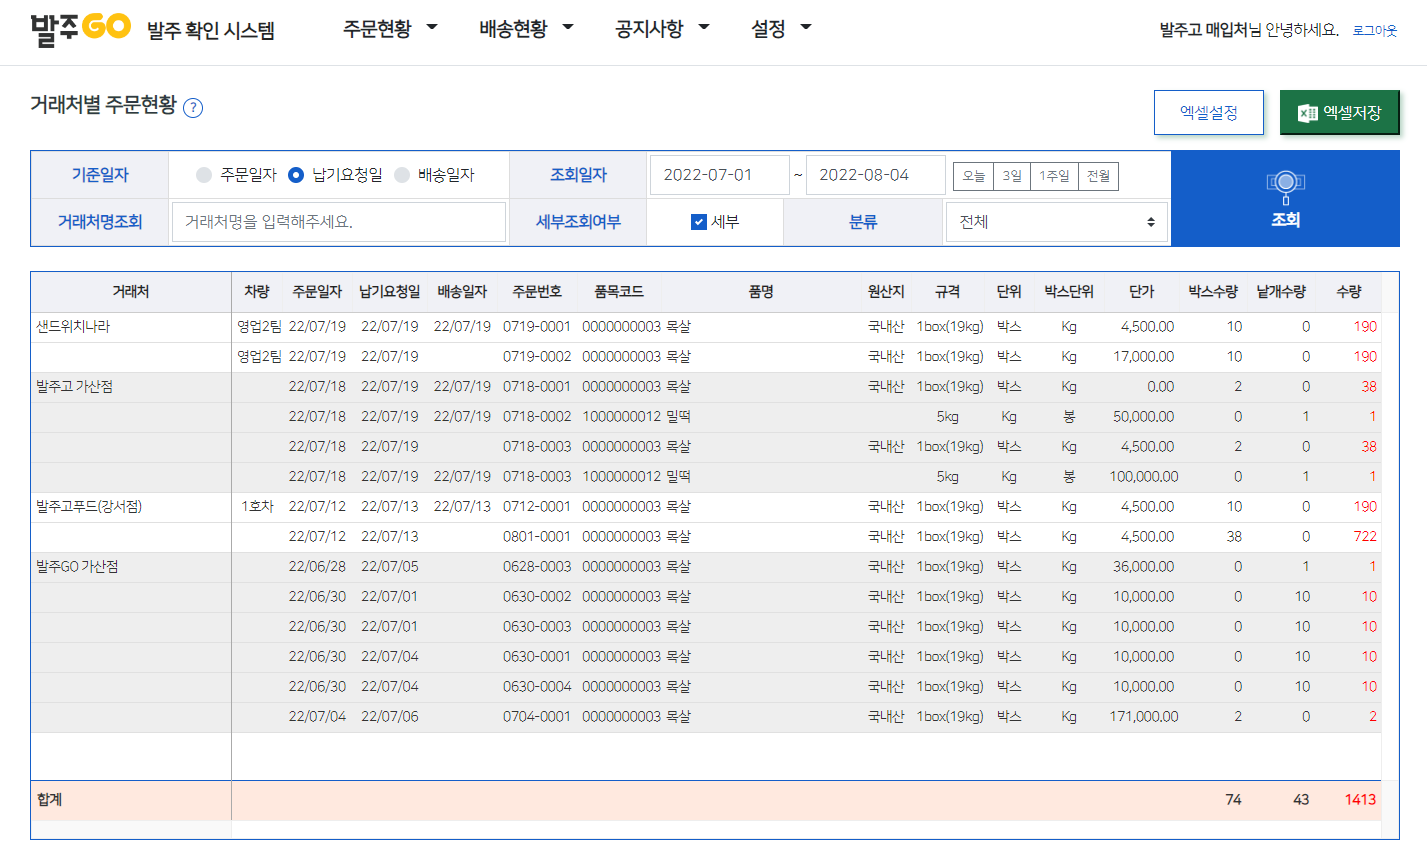The image size is (1427, 862).
Task: Click the 발주 확인 시스템 title text
Action: click(211, 31)
